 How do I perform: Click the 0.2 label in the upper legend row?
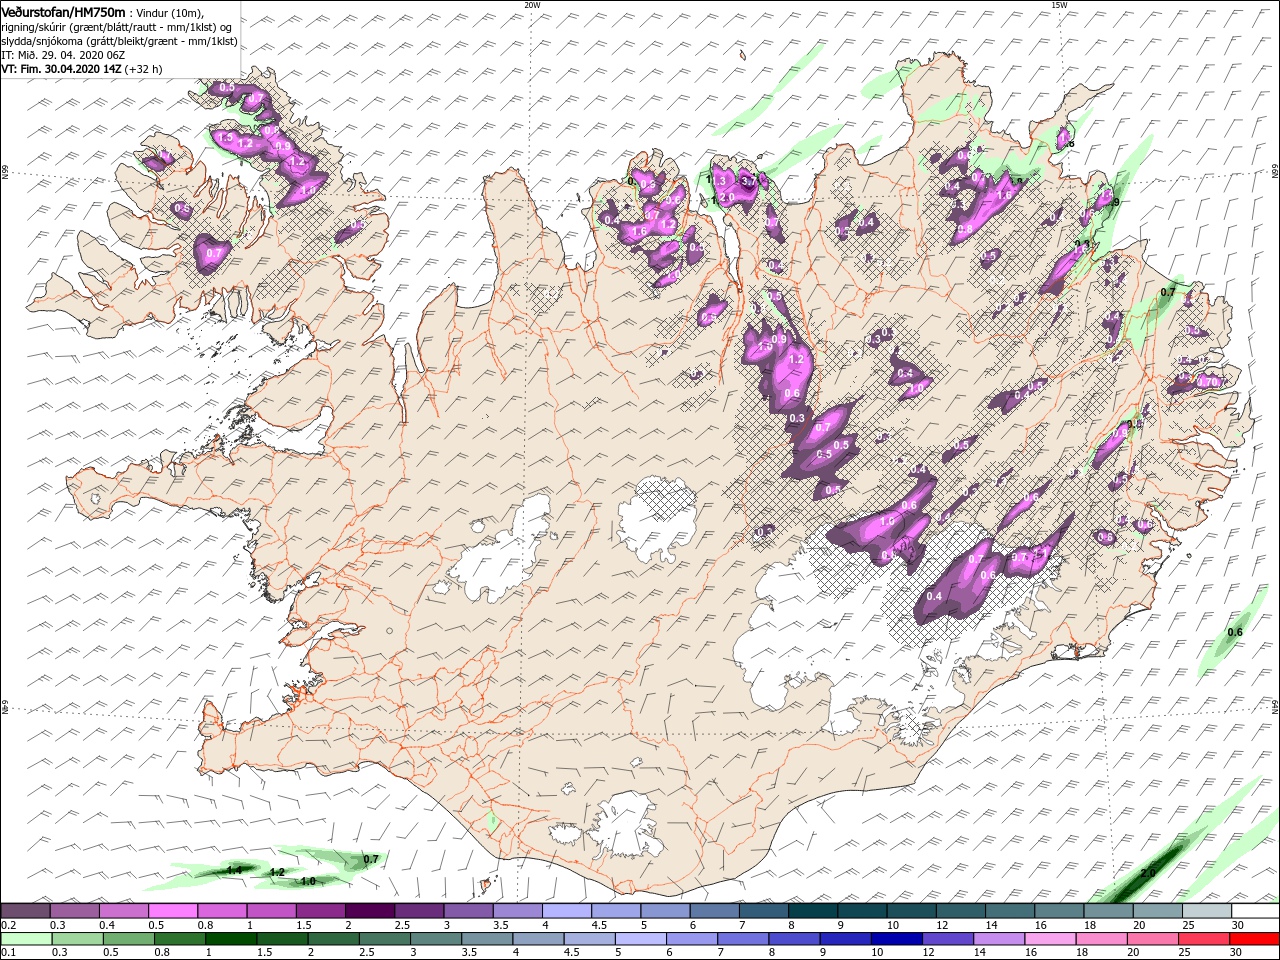tap(8, 926)
